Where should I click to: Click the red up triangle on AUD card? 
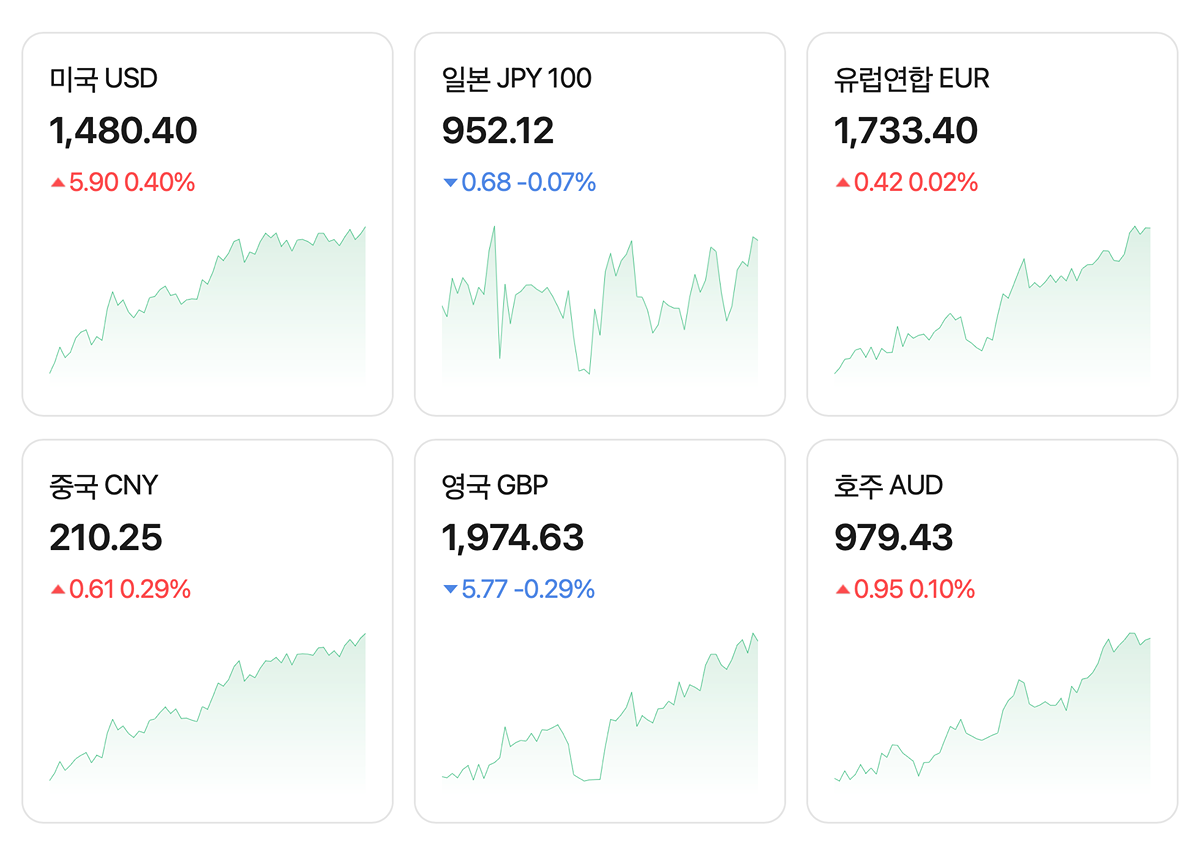coord(843,590)
